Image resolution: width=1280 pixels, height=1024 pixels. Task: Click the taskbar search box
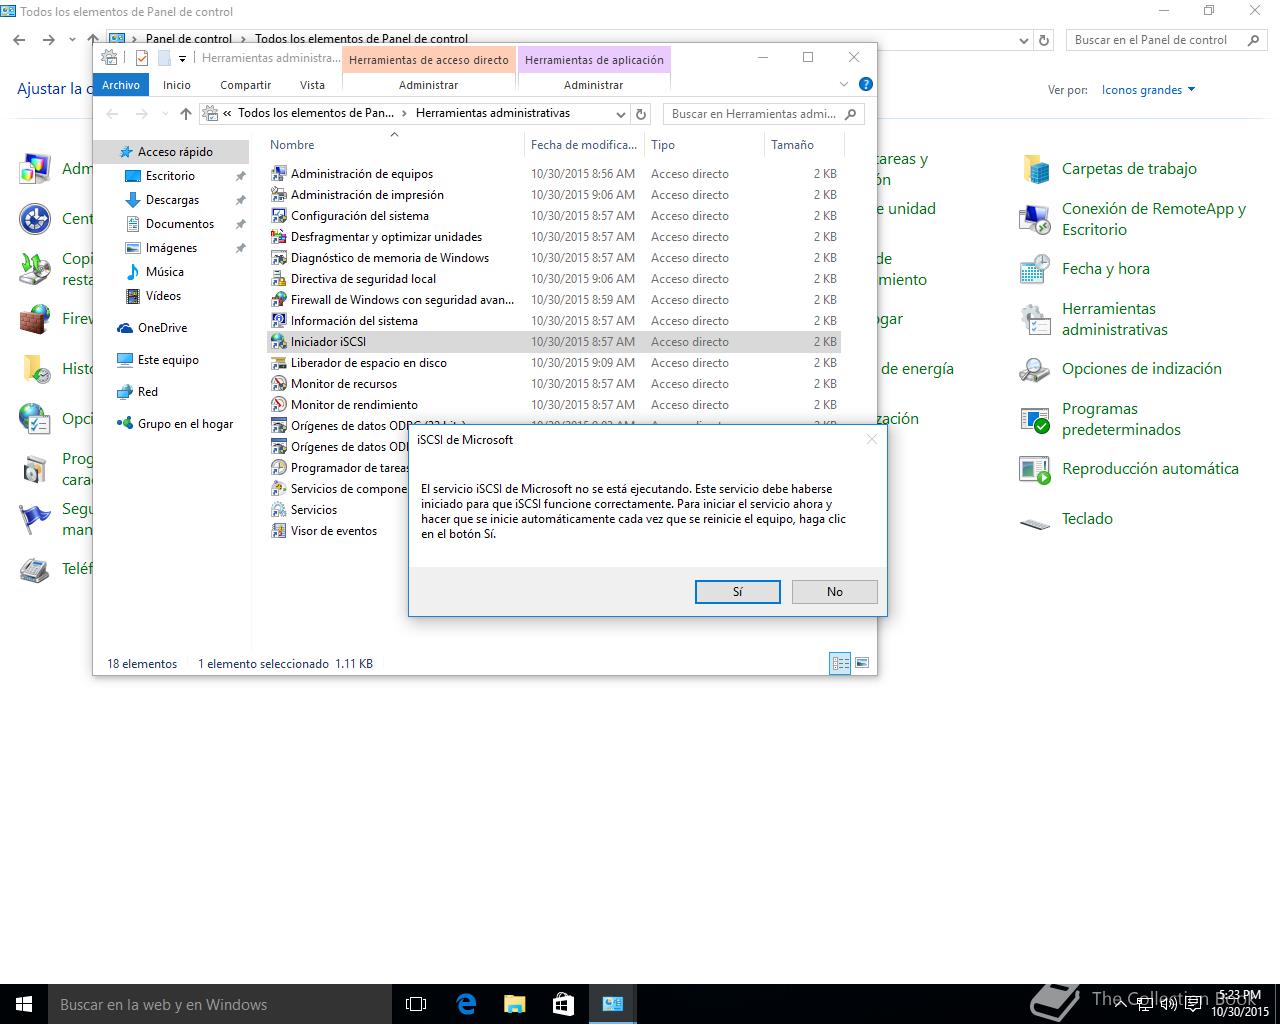click(x=218, y=1004)
